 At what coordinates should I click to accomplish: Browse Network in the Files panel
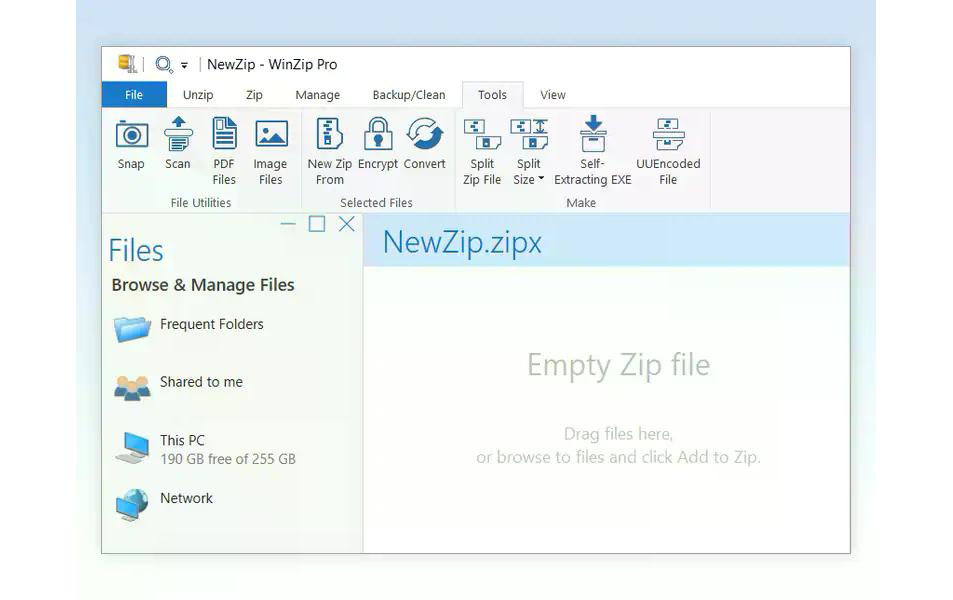[x=186, y=498]
